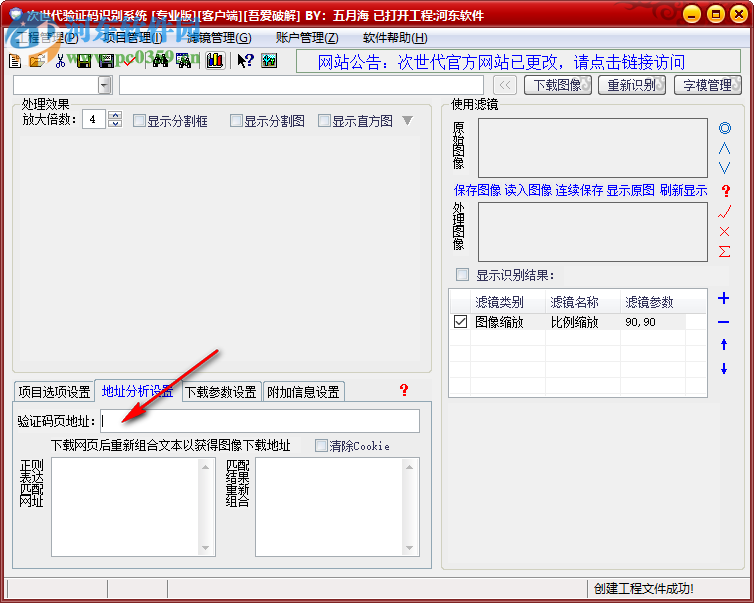Click the plain binoculars search icon

160,61
